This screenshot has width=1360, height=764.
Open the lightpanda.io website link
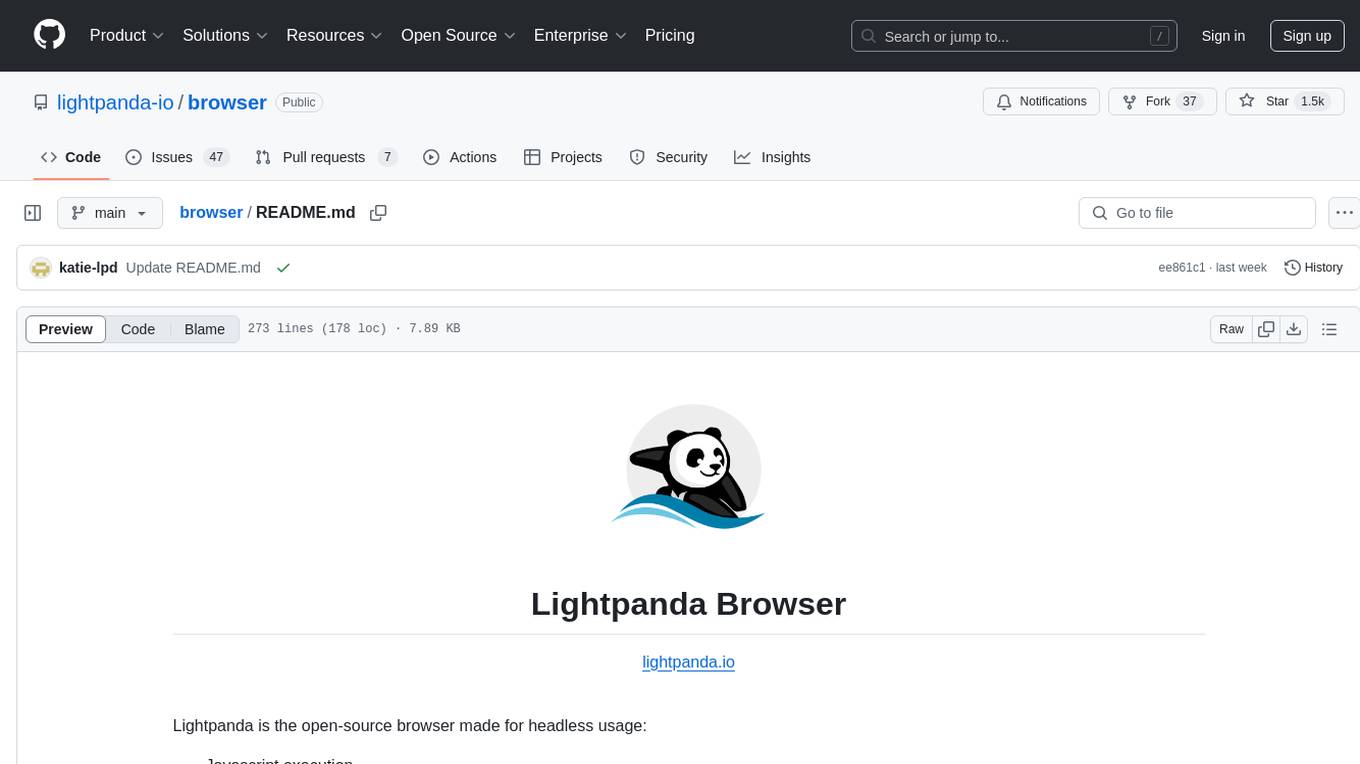tap(688, 662)
